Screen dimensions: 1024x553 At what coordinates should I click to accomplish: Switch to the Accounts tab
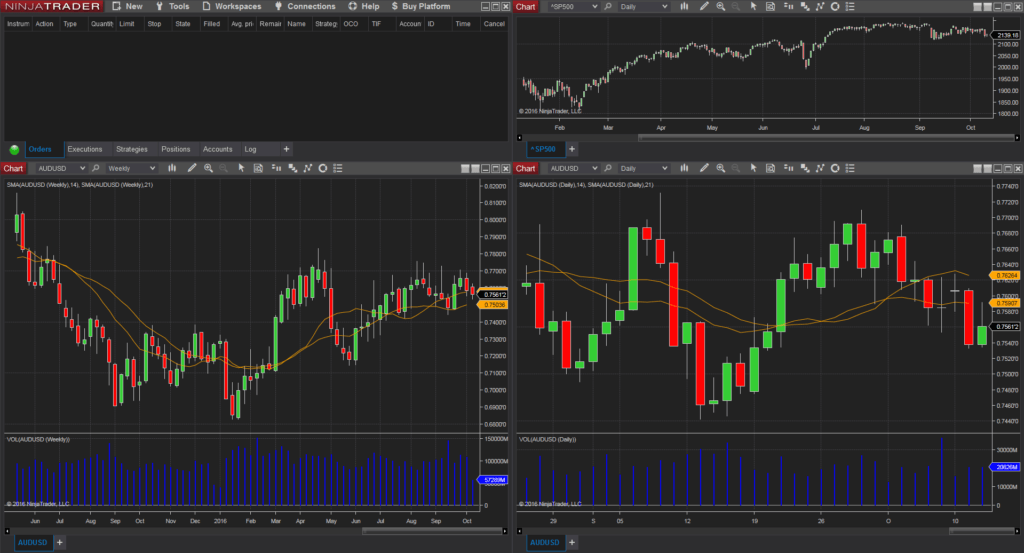[217, 150]
